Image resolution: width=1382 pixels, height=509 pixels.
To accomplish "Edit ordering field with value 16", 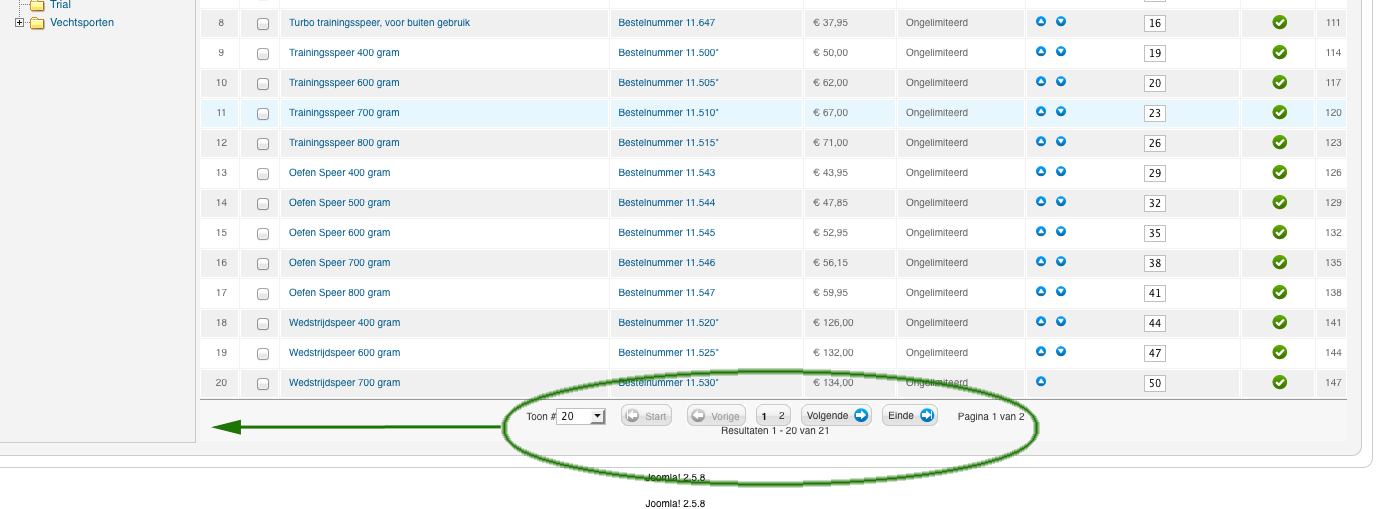I will pos(1155,23).
